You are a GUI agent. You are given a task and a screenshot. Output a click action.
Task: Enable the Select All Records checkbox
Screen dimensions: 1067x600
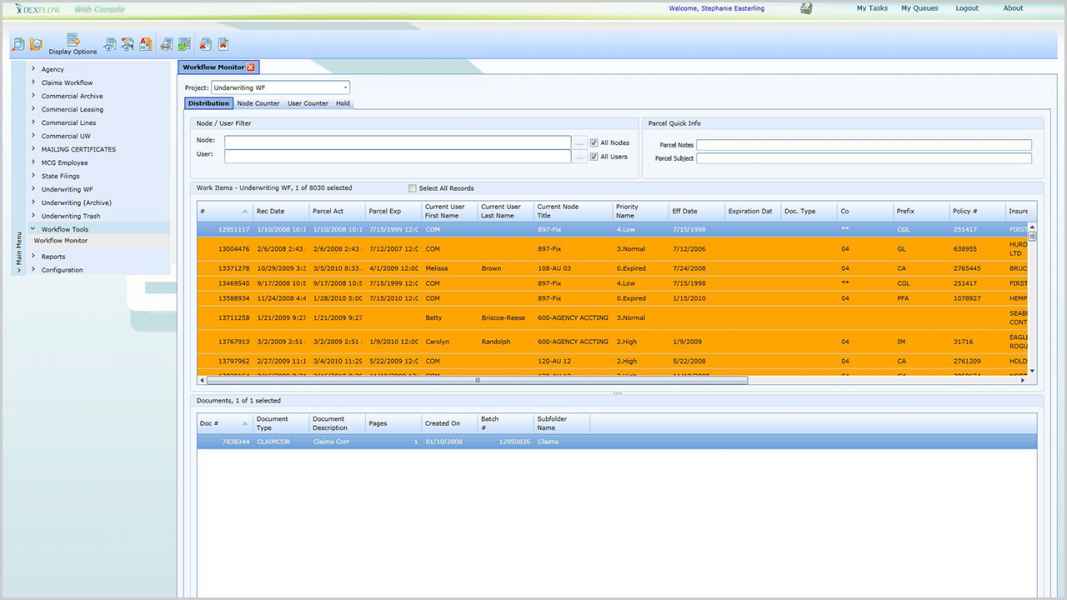(x=412, y=188)
